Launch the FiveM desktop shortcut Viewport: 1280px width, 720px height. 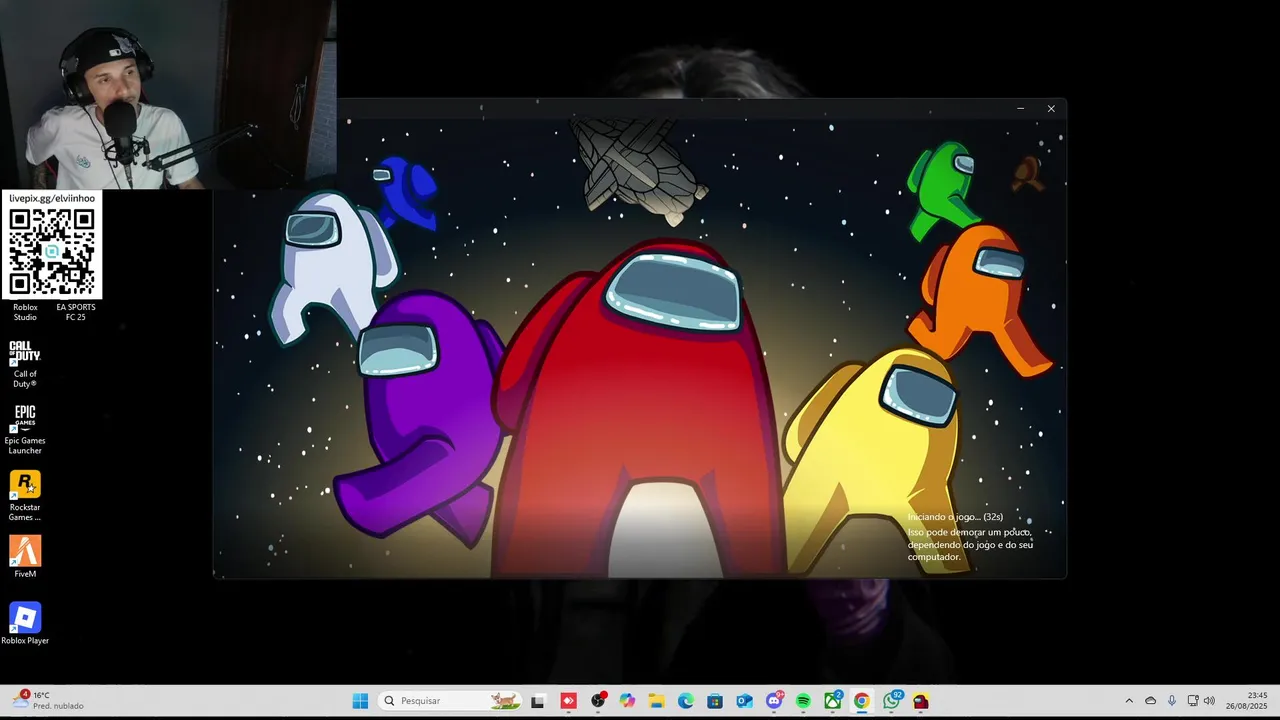click(25, 557)
